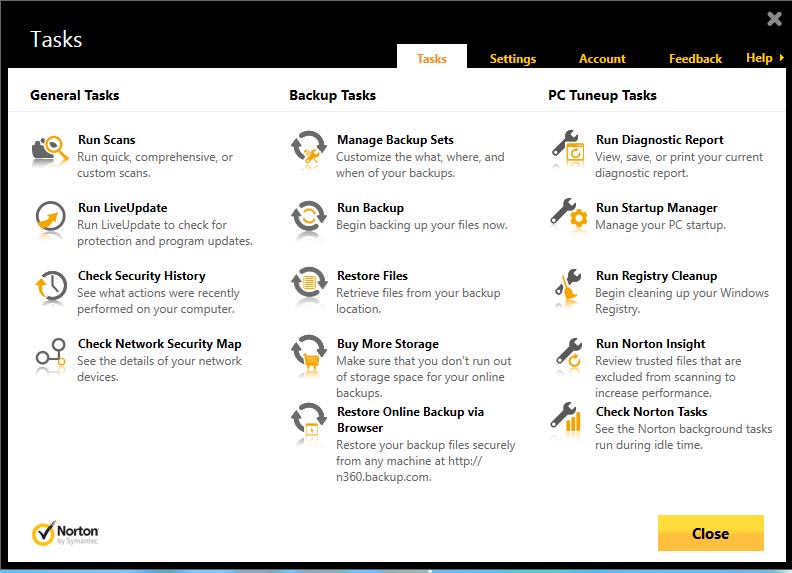Open Check Security History
The height and width of the screenshot is (573, 792).
142,275
